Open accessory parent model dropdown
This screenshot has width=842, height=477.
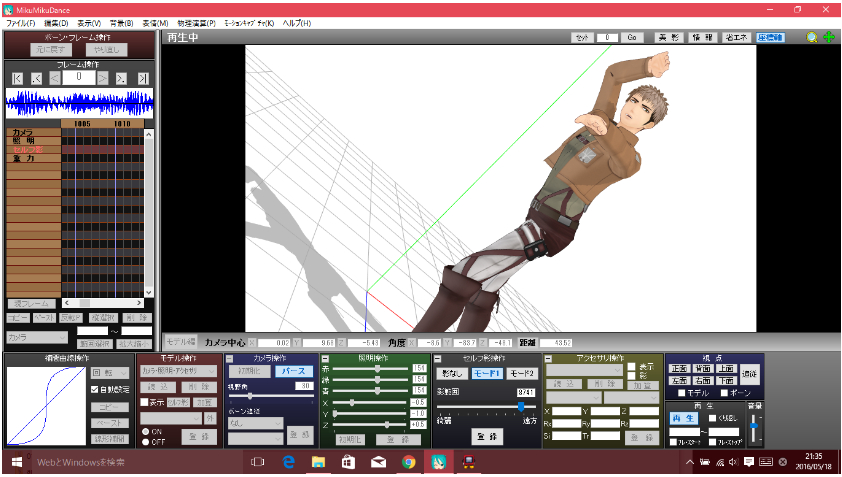(573, 398)
